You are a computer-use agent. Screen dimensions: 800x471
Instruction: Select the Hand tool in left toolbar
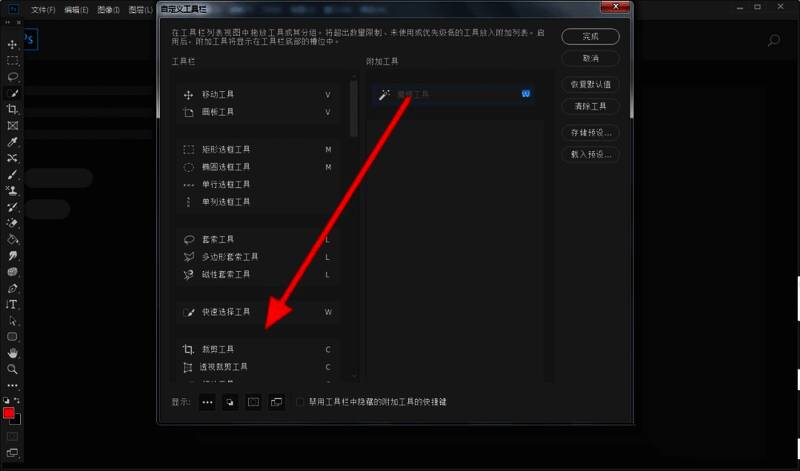(12, 353)
